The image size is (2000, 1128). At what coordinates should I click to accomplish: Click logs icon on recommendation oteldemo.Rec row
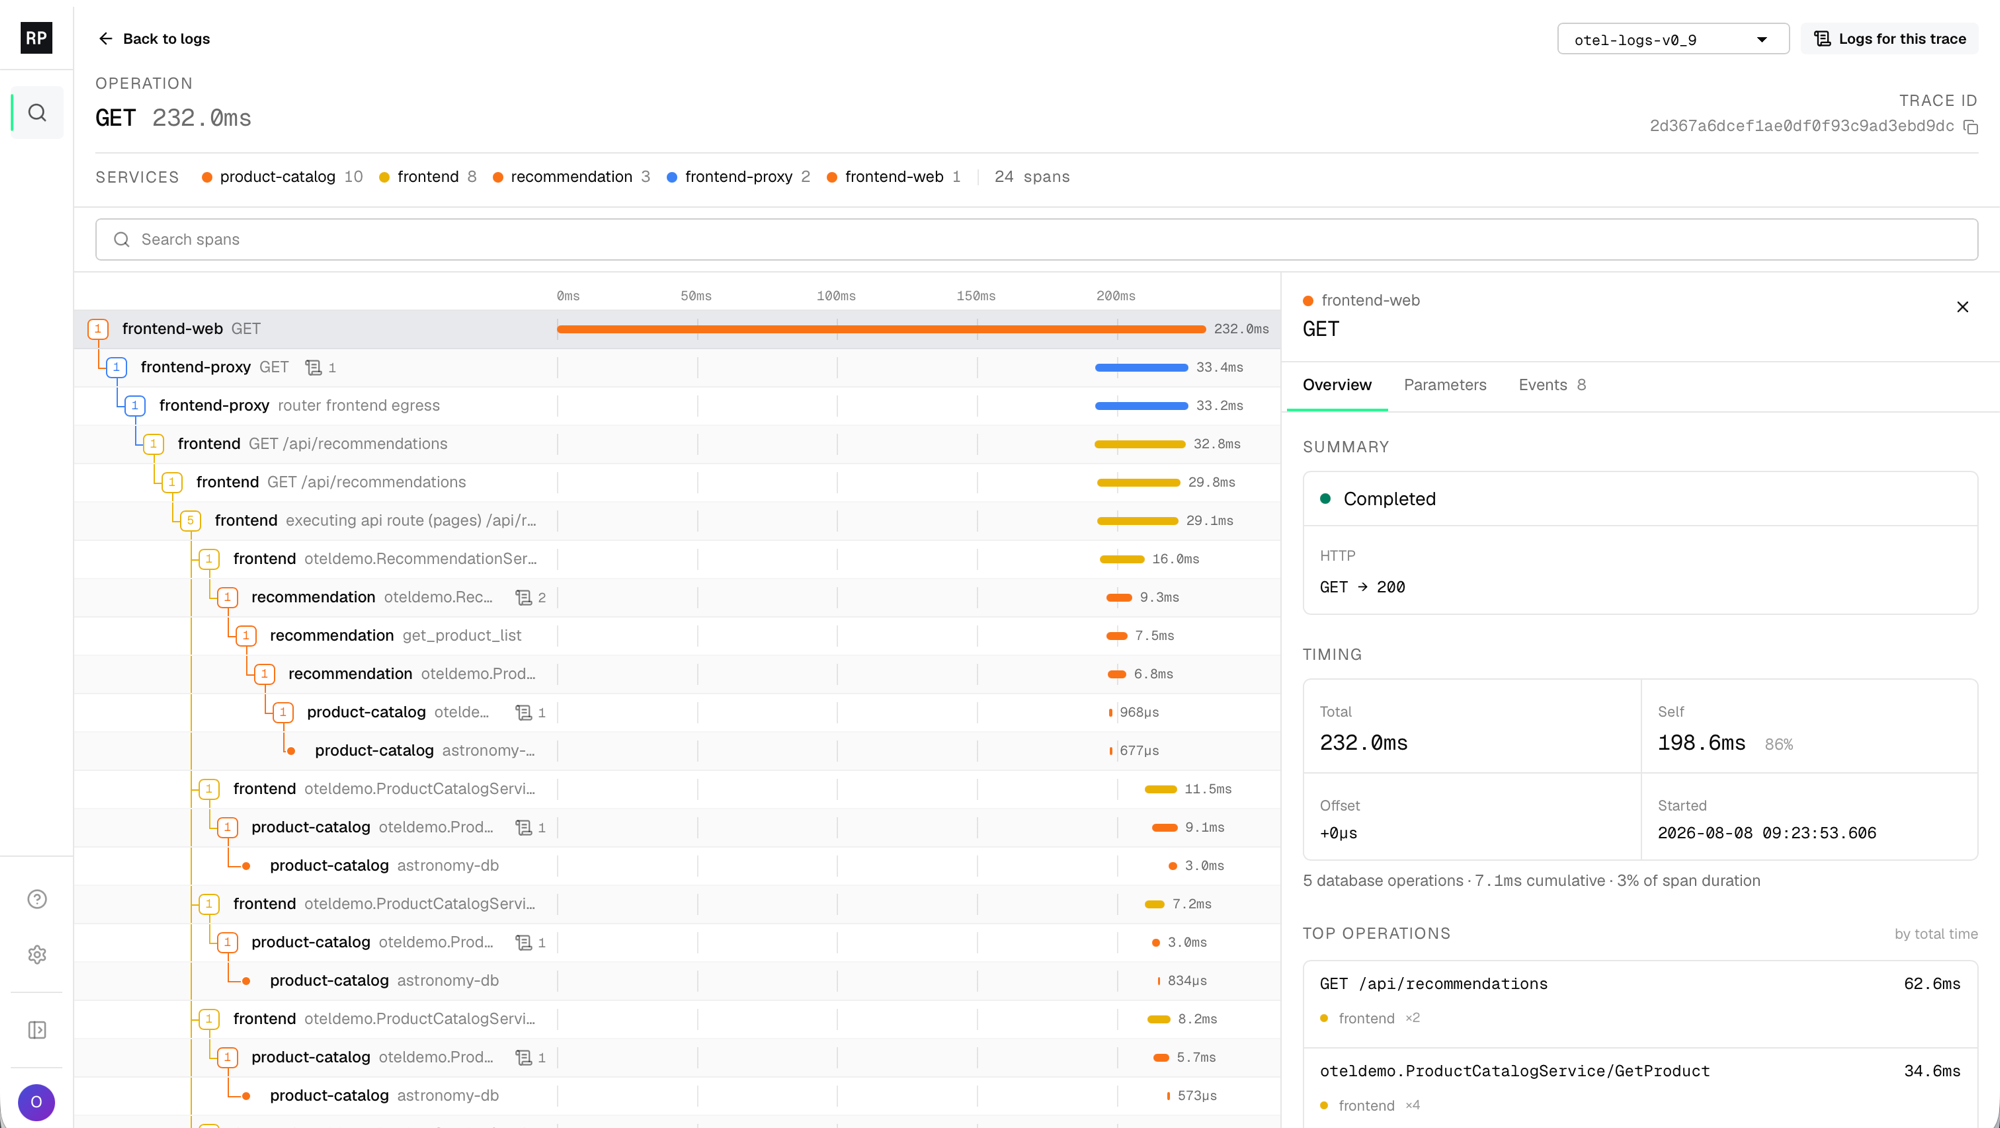(x=523, y=598)
